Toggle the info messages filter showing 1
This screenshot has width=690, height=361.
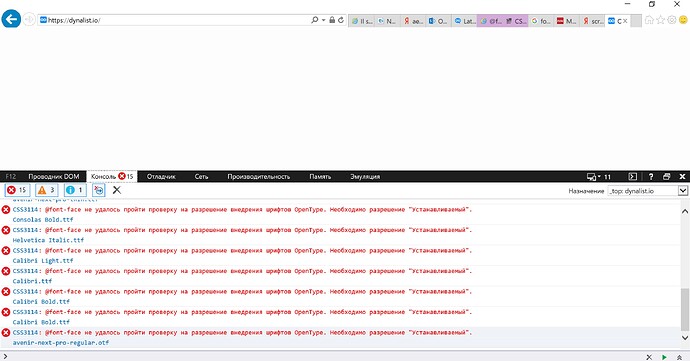click(75, 190)
